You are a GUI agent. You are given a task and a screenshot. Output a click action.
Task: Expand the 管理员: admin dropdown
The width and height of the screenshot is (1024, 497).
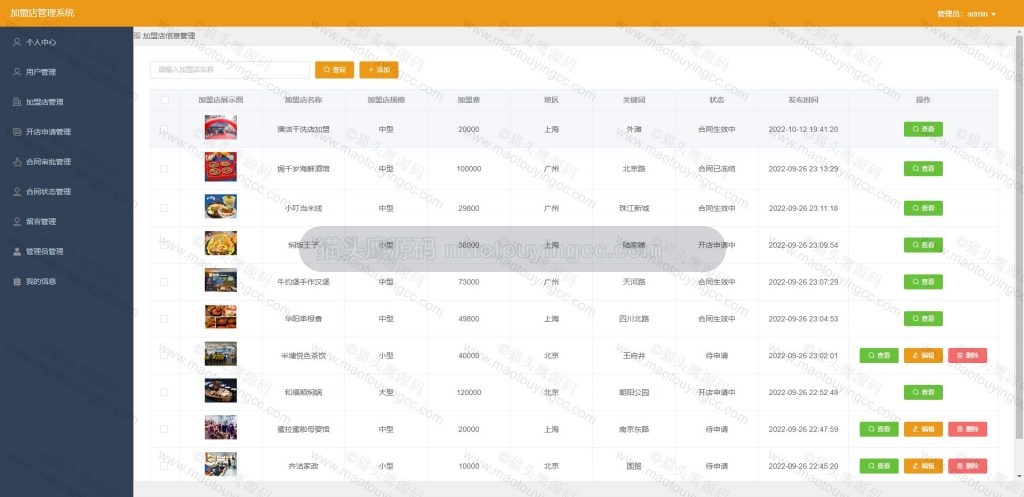[x=966, y=14]
